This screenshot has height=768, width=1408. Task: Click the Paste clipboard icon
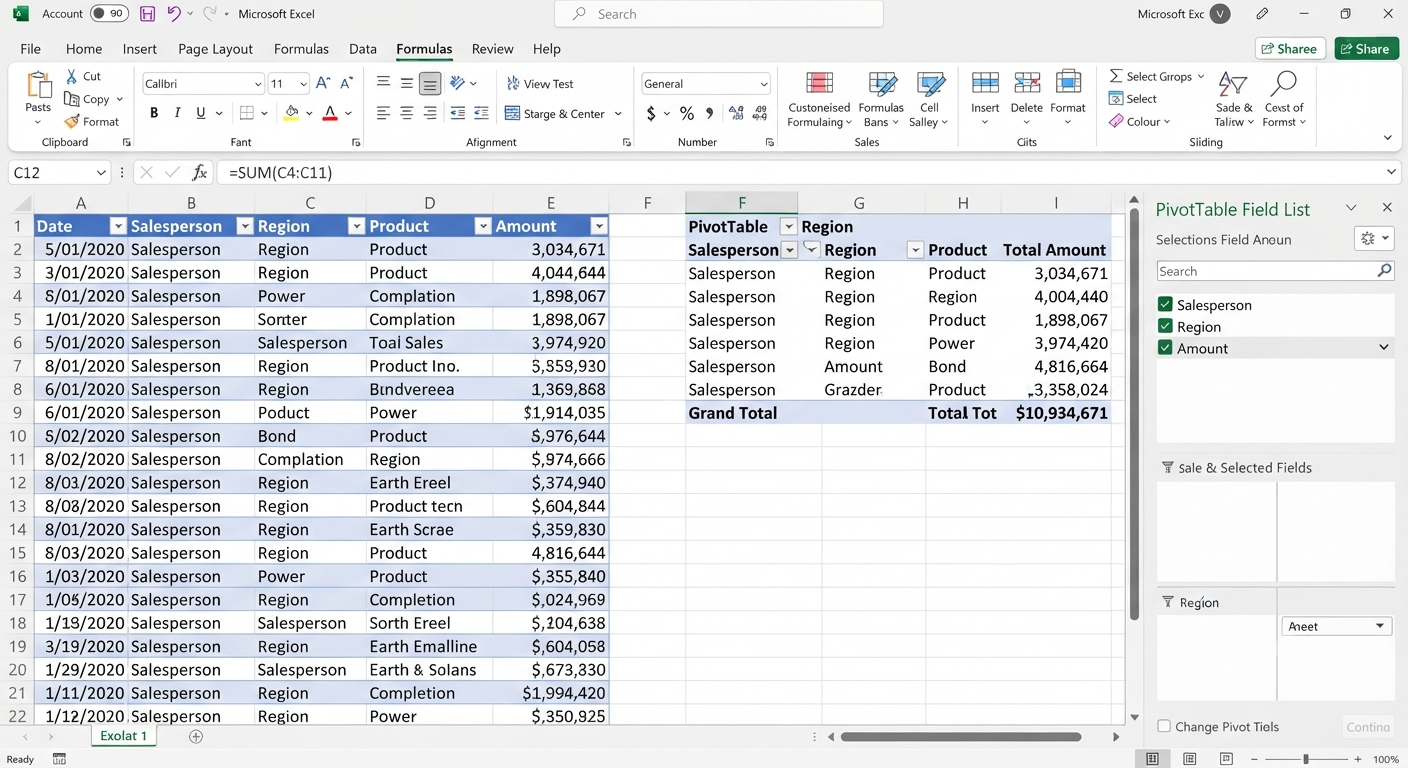(x=38, y=85)
